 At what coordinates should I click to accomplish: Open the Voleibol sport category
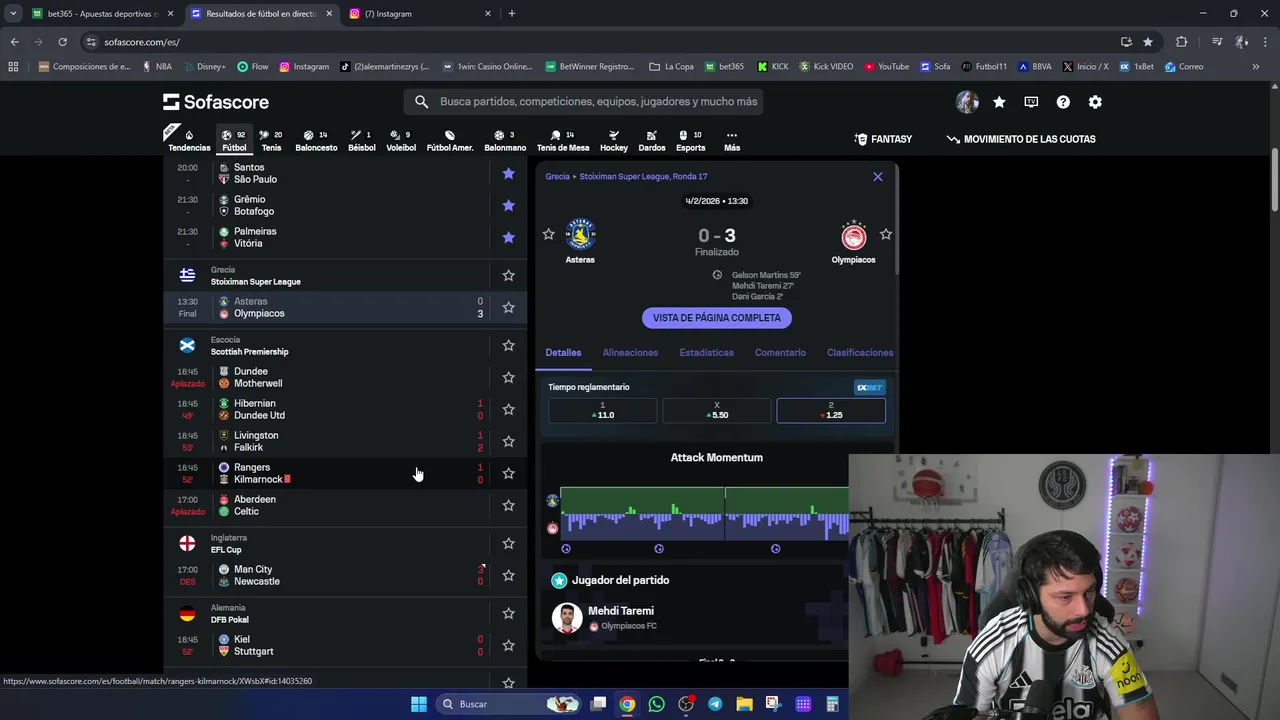point(401,140)
